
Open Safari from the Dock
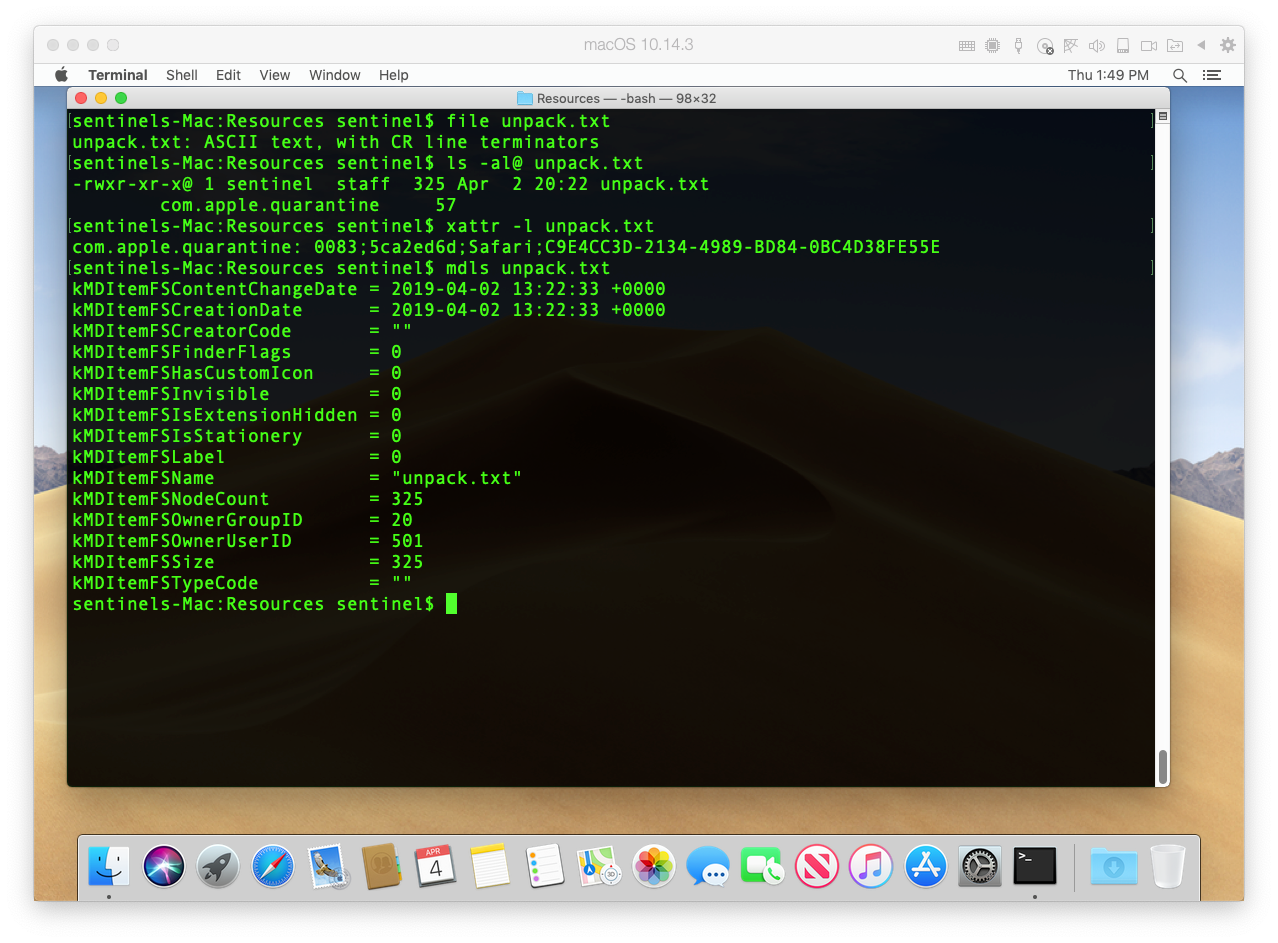[272, 866]
